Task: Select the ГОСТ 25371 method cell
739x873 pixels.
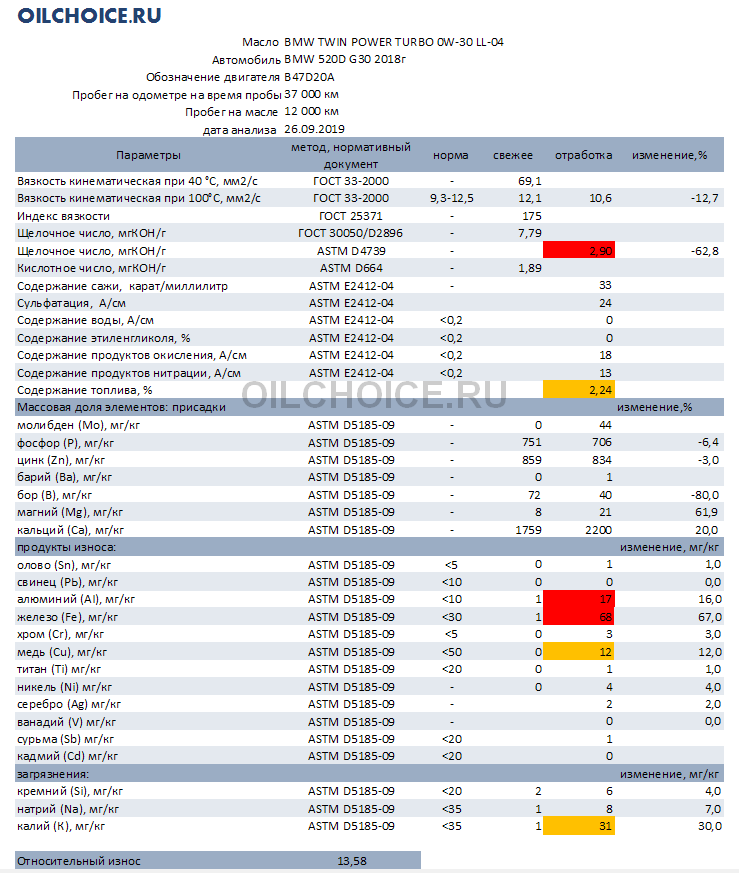Action: pos(350,216)
